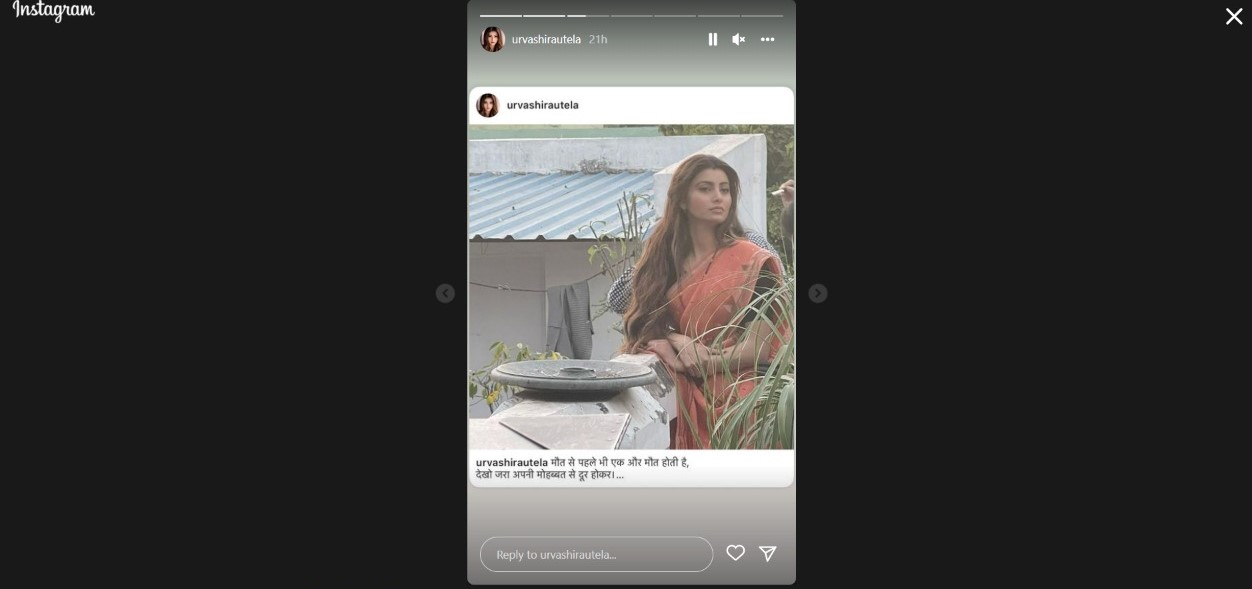Go back to the previous story with the left arrow
This screenshot has height=589, width=1252.
445,293
